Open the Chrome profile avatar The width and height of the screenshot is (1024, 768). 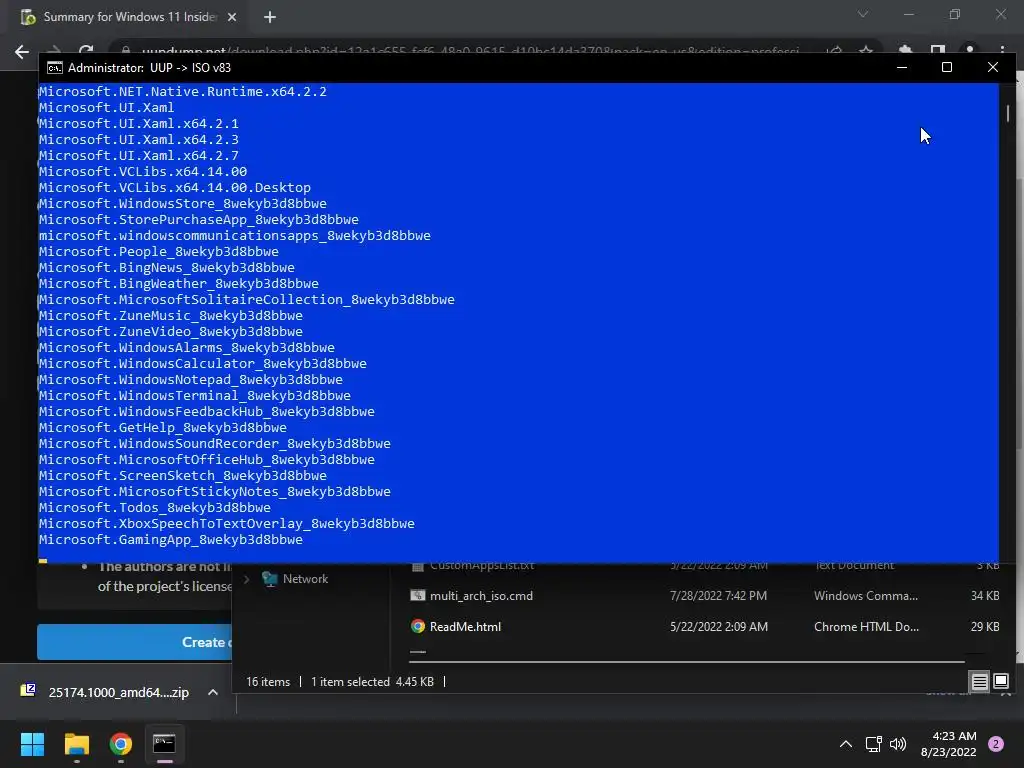(x=970, y=50)
